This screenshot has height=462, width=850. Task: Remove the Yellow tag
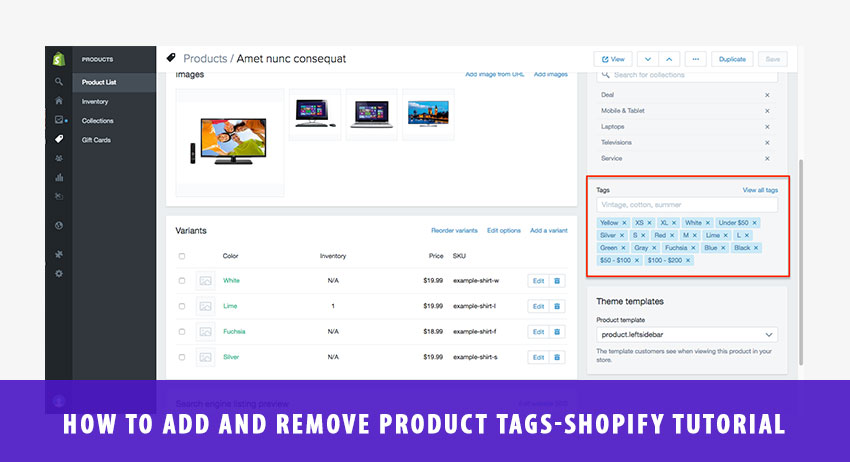click(624, 223)
